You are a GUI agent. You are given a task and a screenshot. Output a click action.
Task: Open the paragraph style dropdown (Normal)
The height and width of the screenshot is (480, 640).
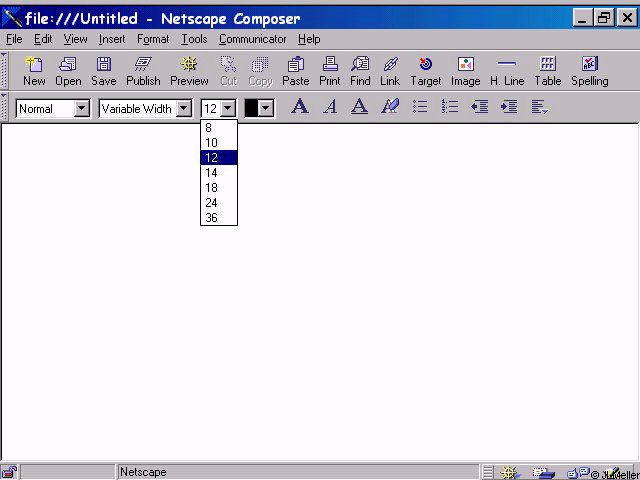point(82,109)
